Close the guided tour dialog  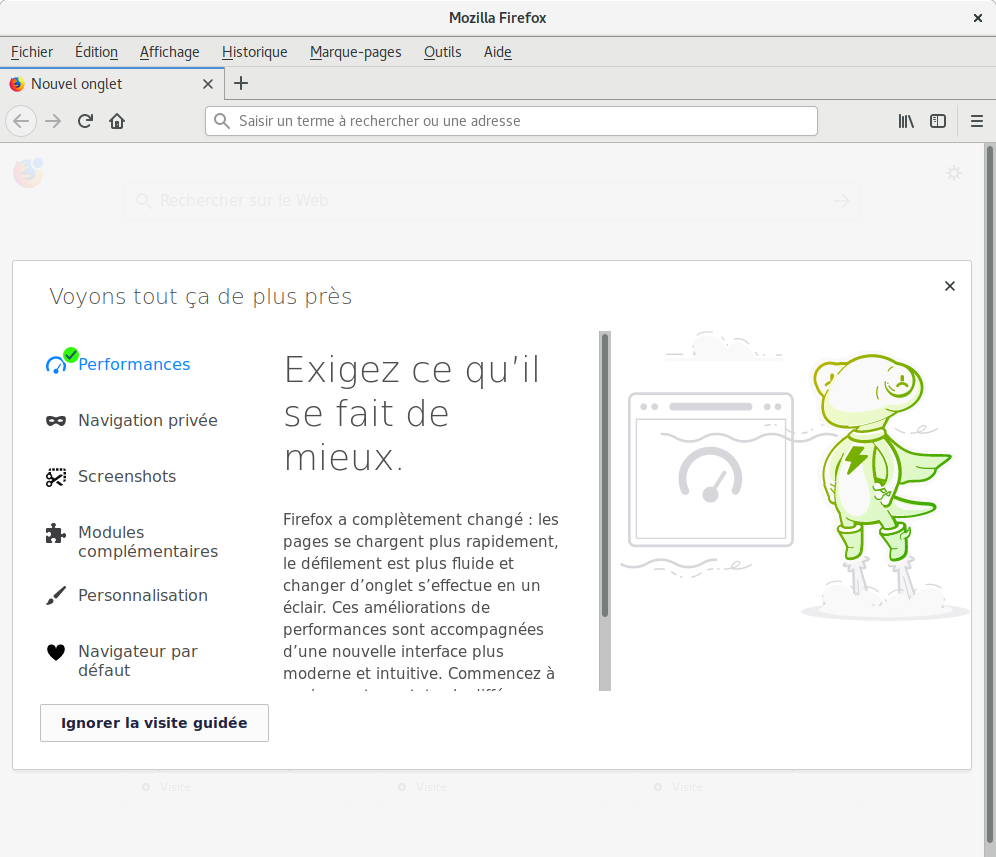coord(950,286)
